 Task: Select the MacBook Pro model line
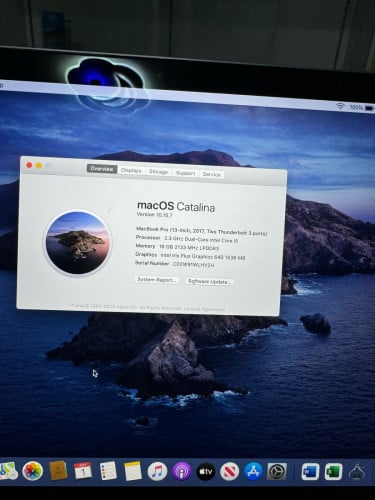click(202, 231)
